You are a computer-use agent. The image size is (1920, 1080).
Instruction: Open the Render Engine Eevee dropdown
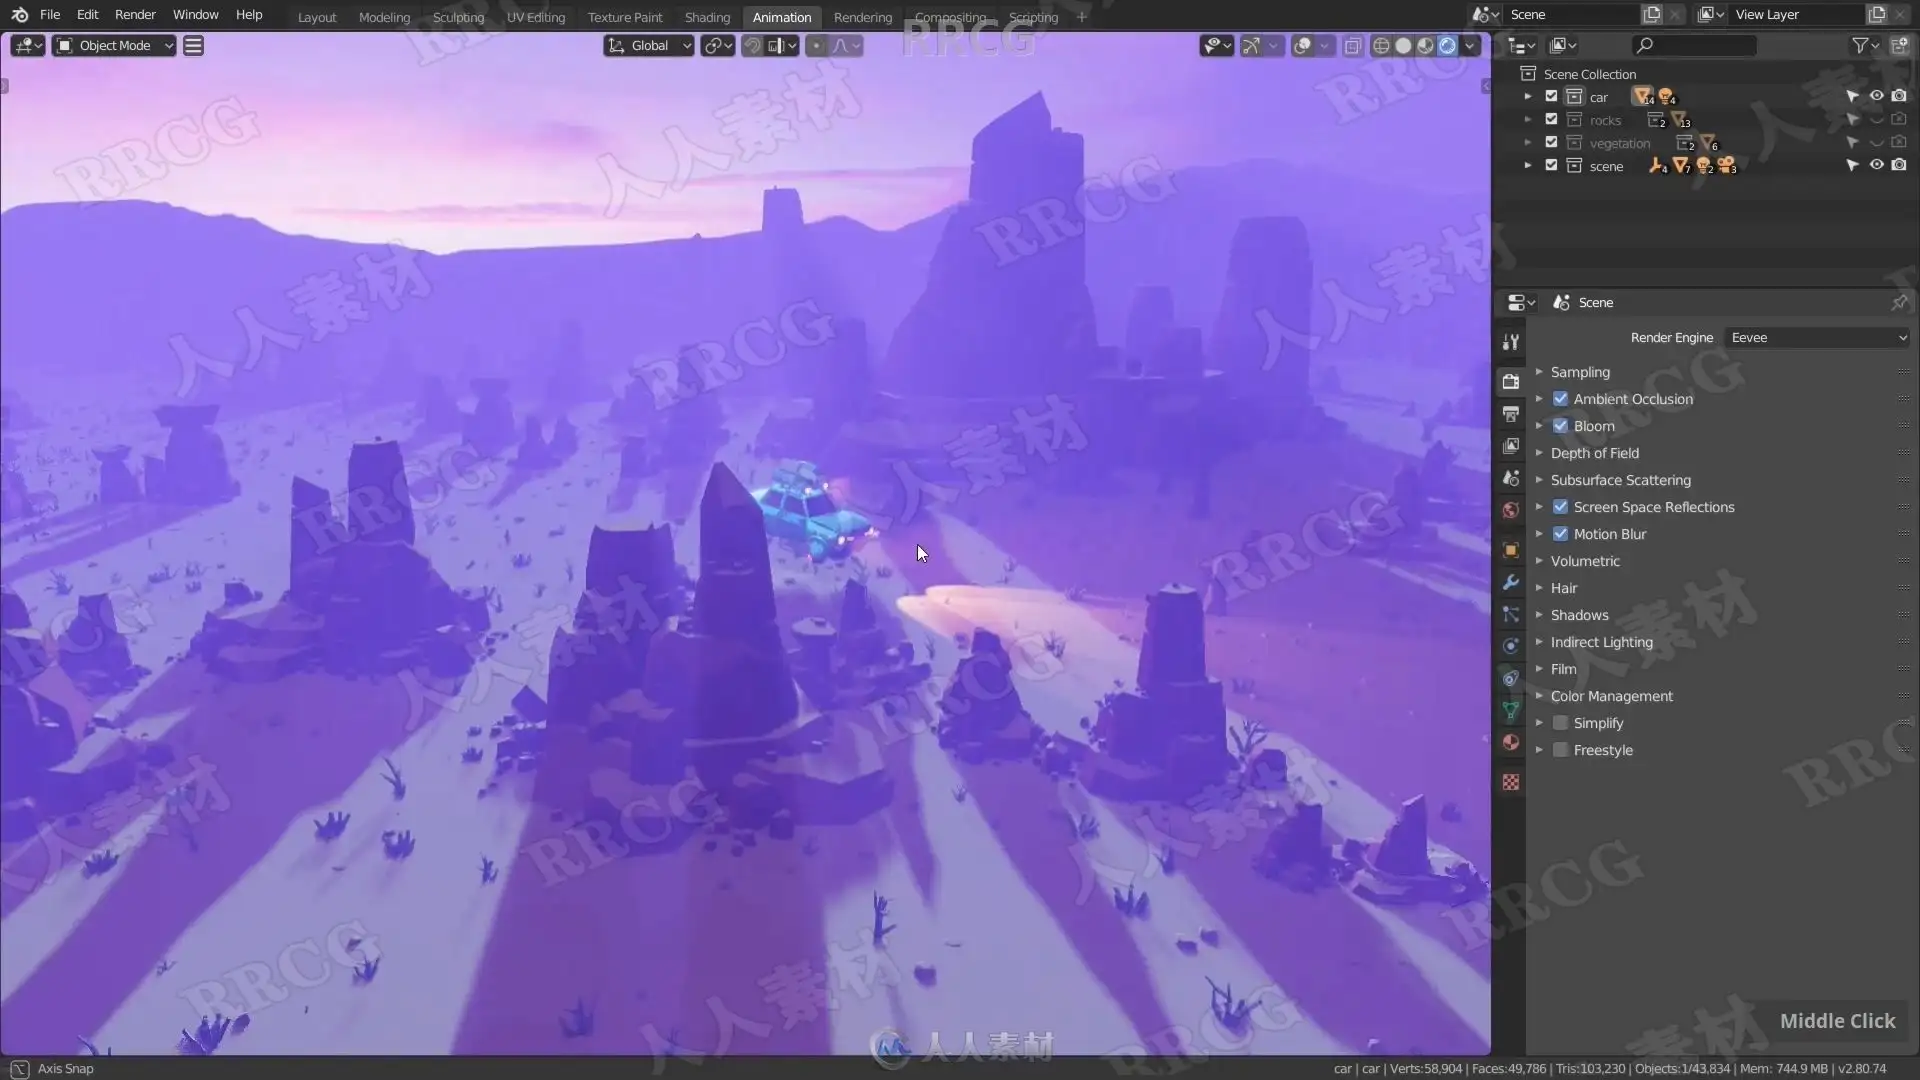click(x=1817, y=338)
